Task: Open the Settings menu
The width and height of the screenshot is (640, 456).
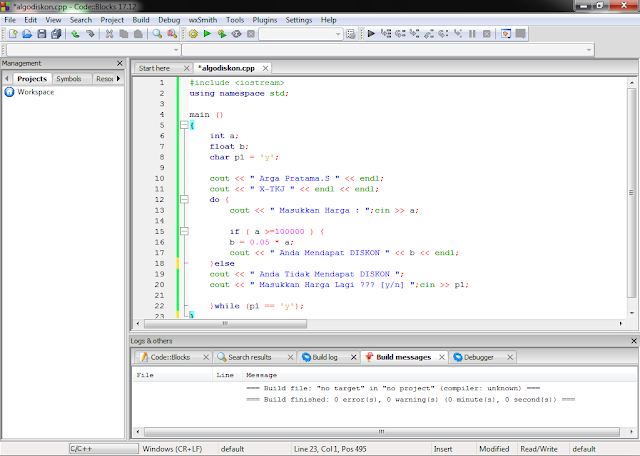Action: [x=298, y=20]
